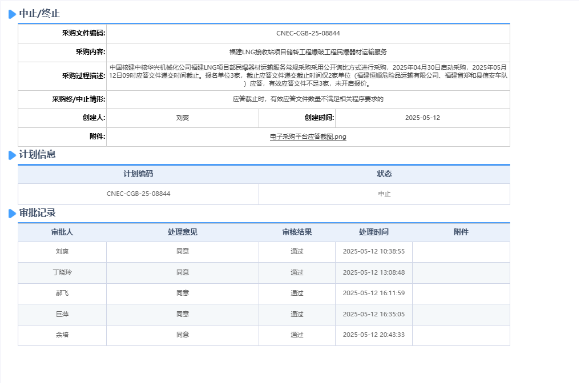Click the 状态 column header

click(x=384, y=174)
